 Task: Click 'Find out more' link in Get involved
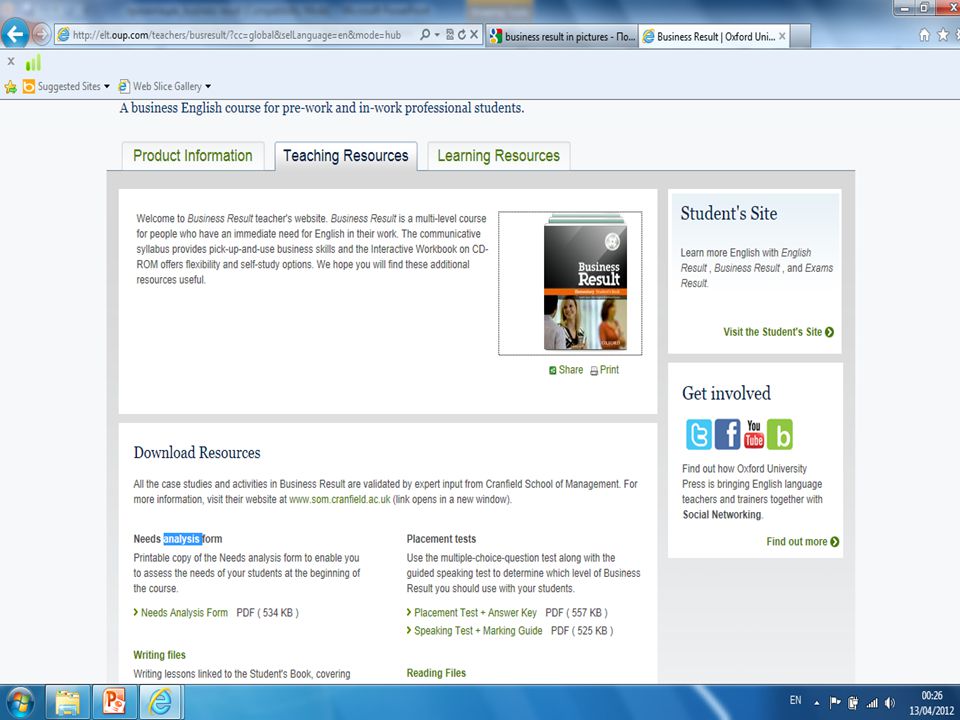[x=803, y=541]
